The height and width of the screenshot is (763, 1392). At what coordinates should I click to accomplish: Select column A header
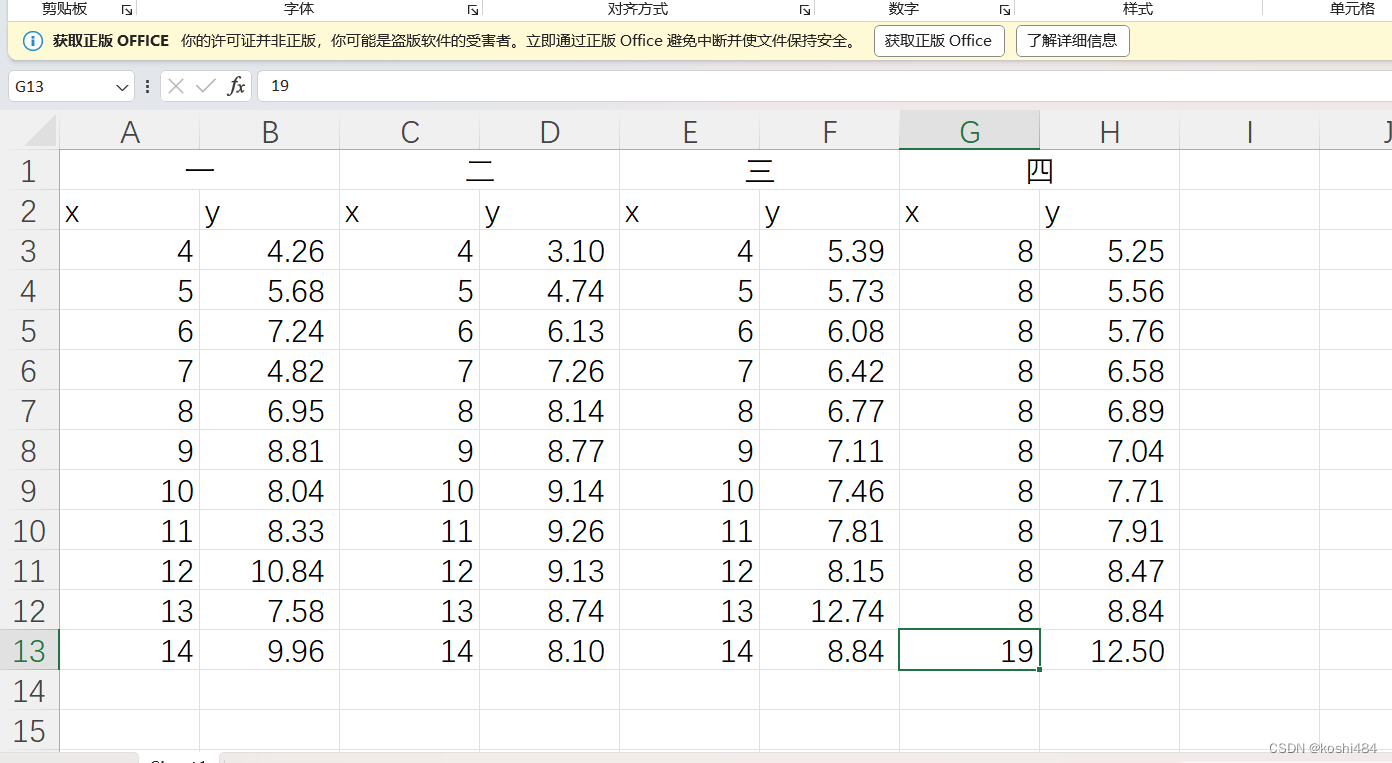[x=130, y=131]
